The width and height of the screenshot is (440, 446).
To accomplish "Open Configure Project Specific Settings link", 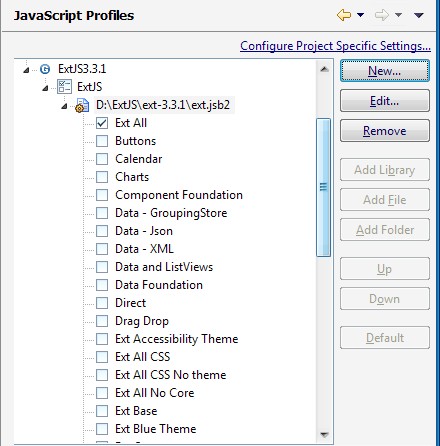I will tap(335, 46).
